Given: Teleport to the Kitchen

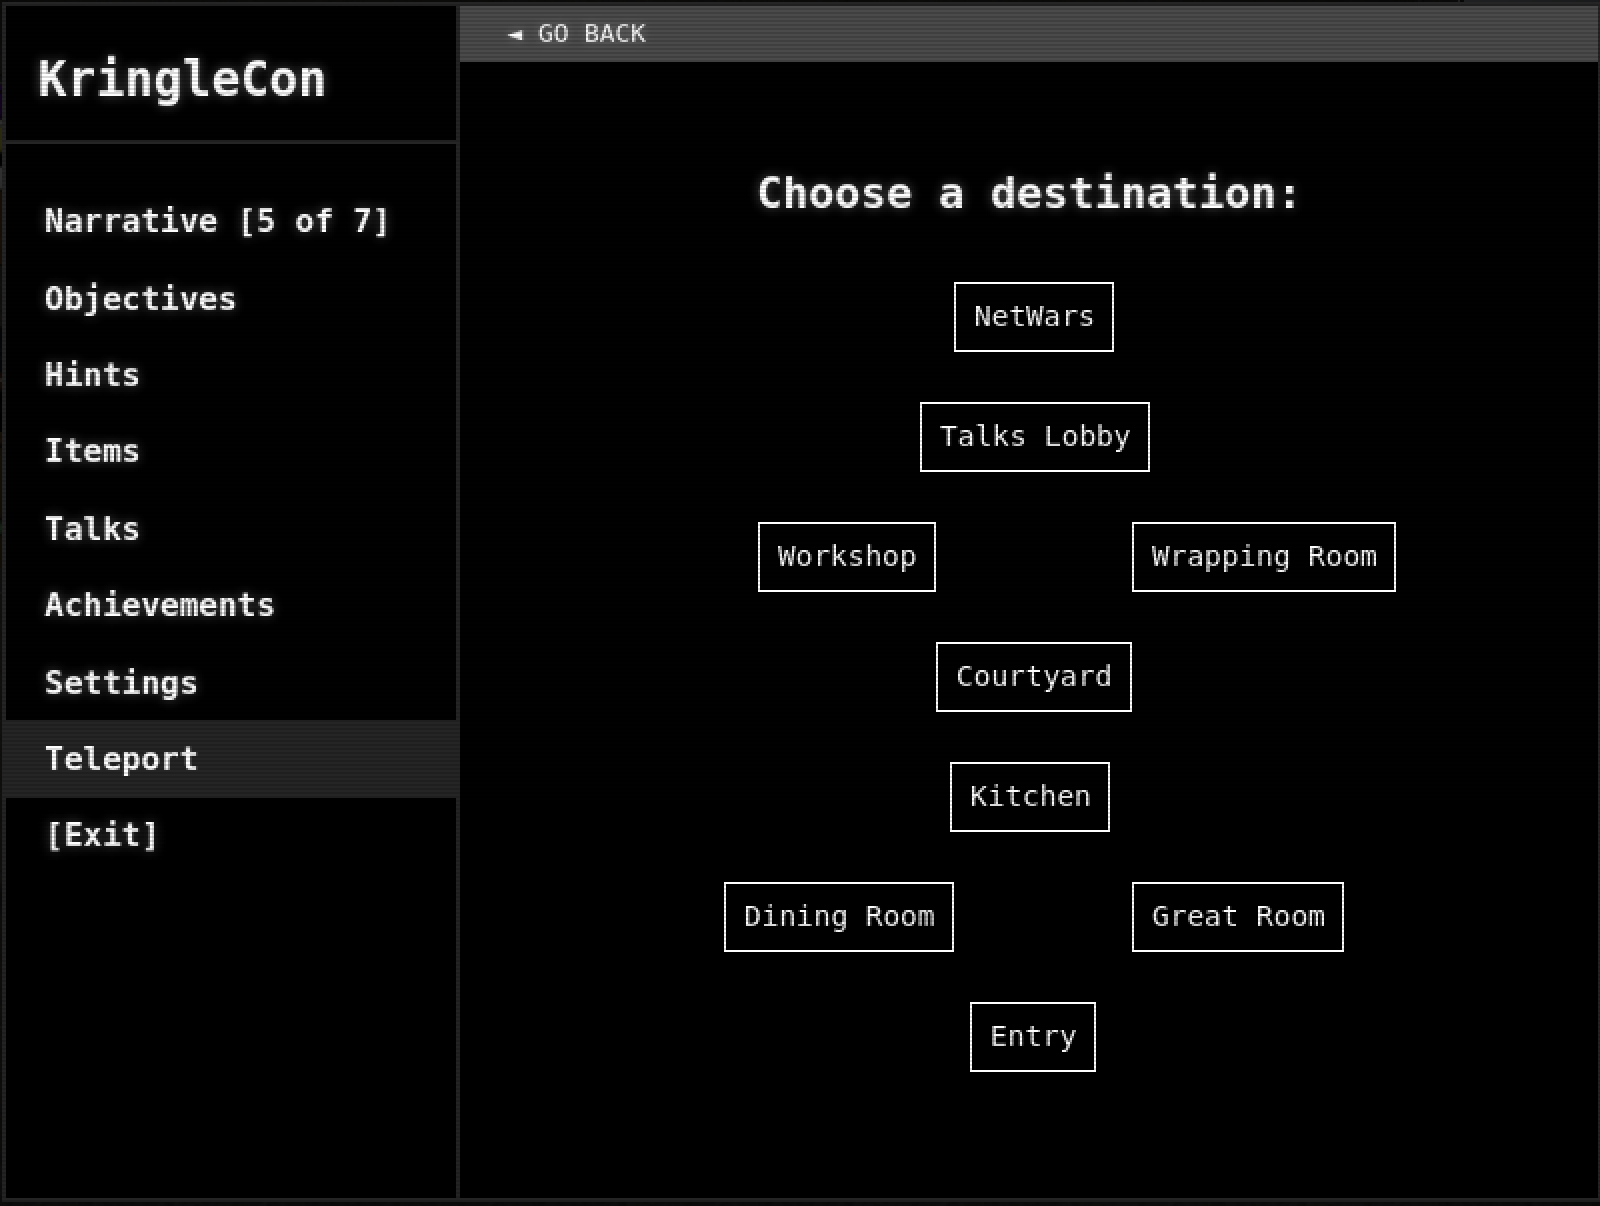Looking at the screenshot, I should tap(1029, 797).
